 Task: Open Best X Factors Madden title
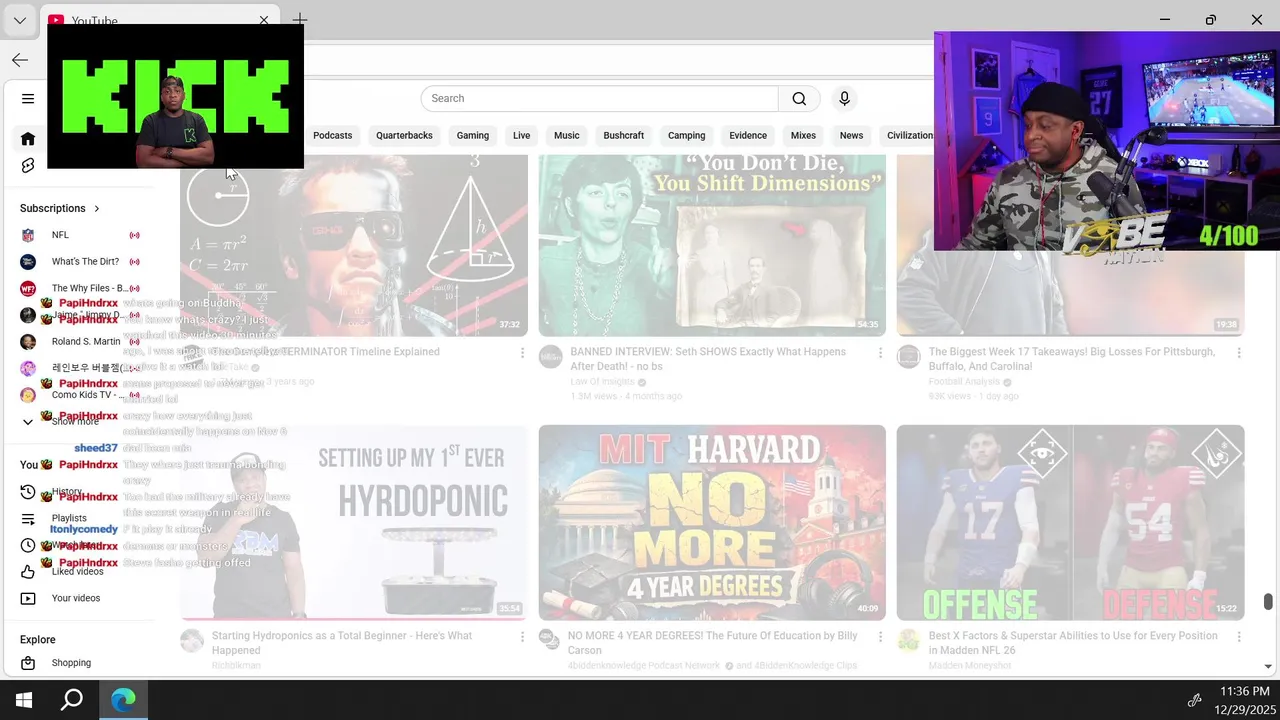1073,643
